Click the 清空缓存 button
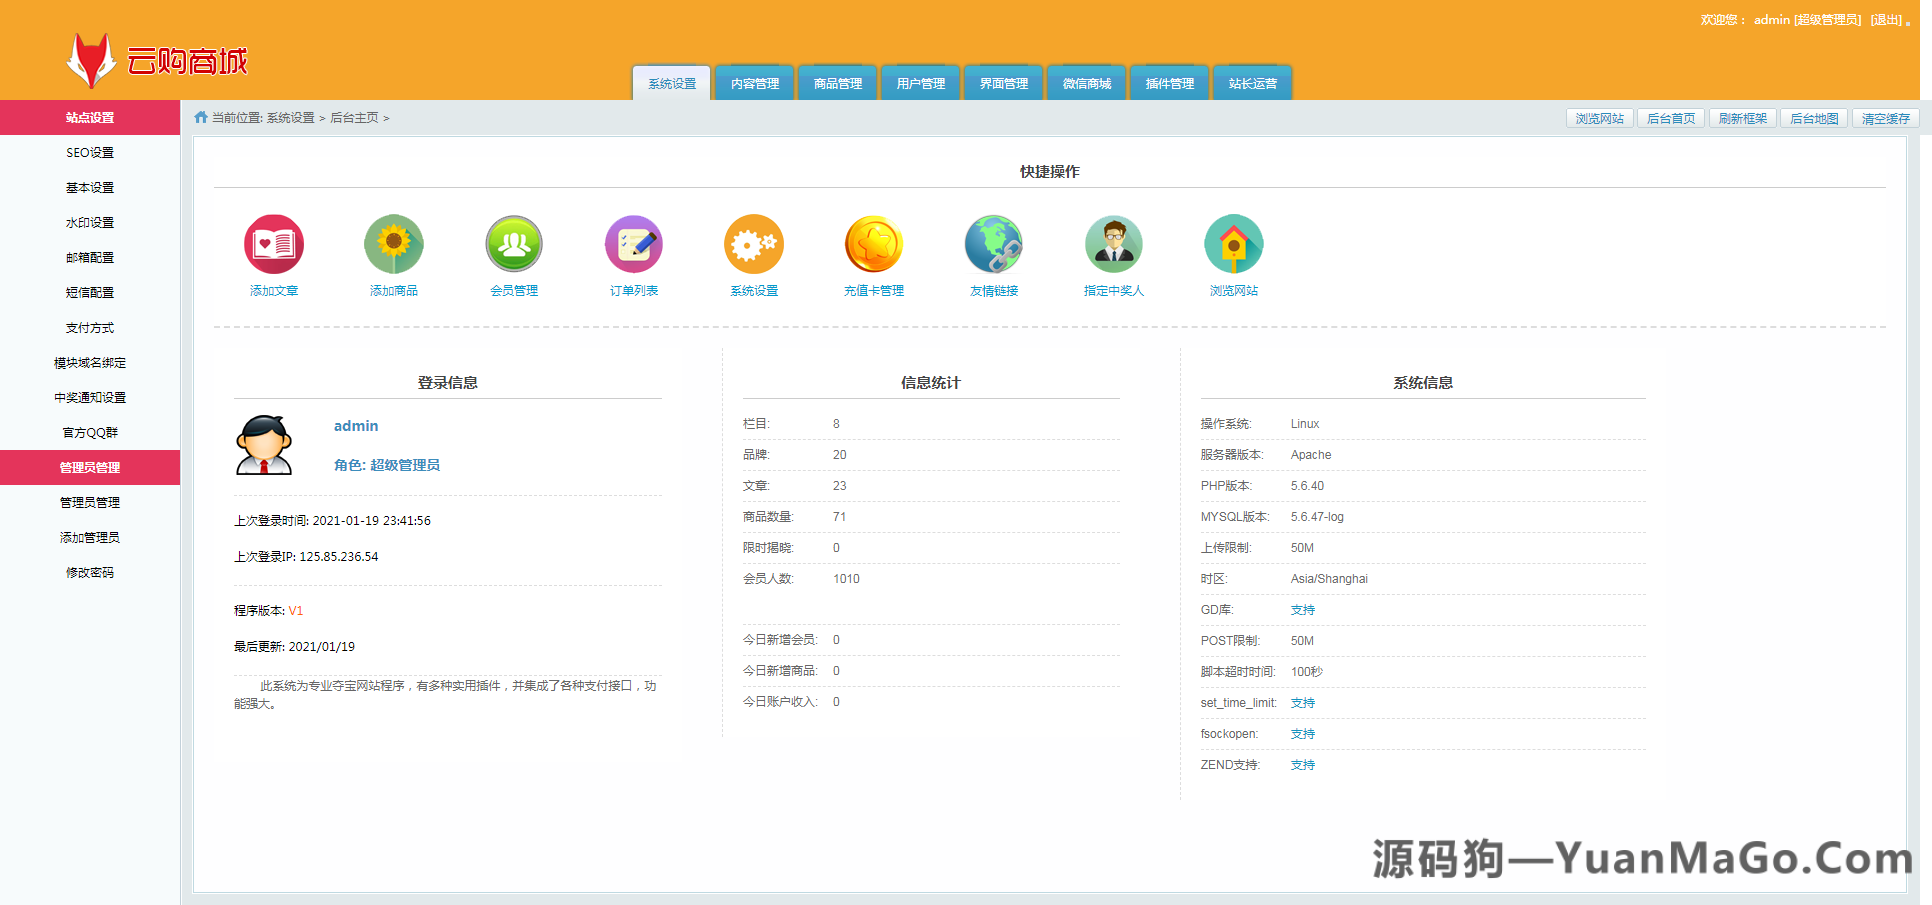This screenshot has height=905, width=1932. tap(1884, 117)
